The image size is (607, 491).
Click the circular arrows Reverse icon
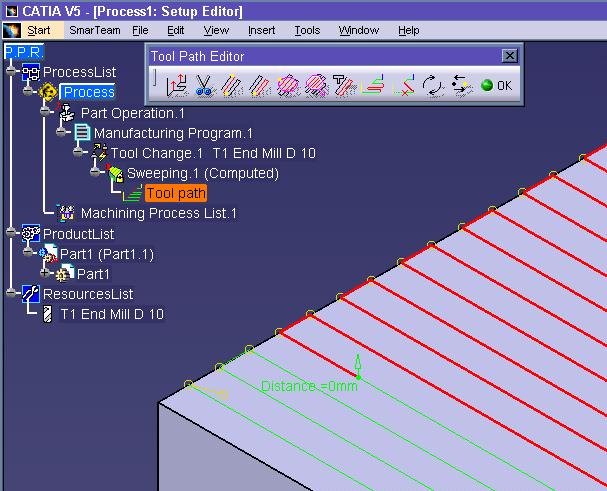point(432,85)
